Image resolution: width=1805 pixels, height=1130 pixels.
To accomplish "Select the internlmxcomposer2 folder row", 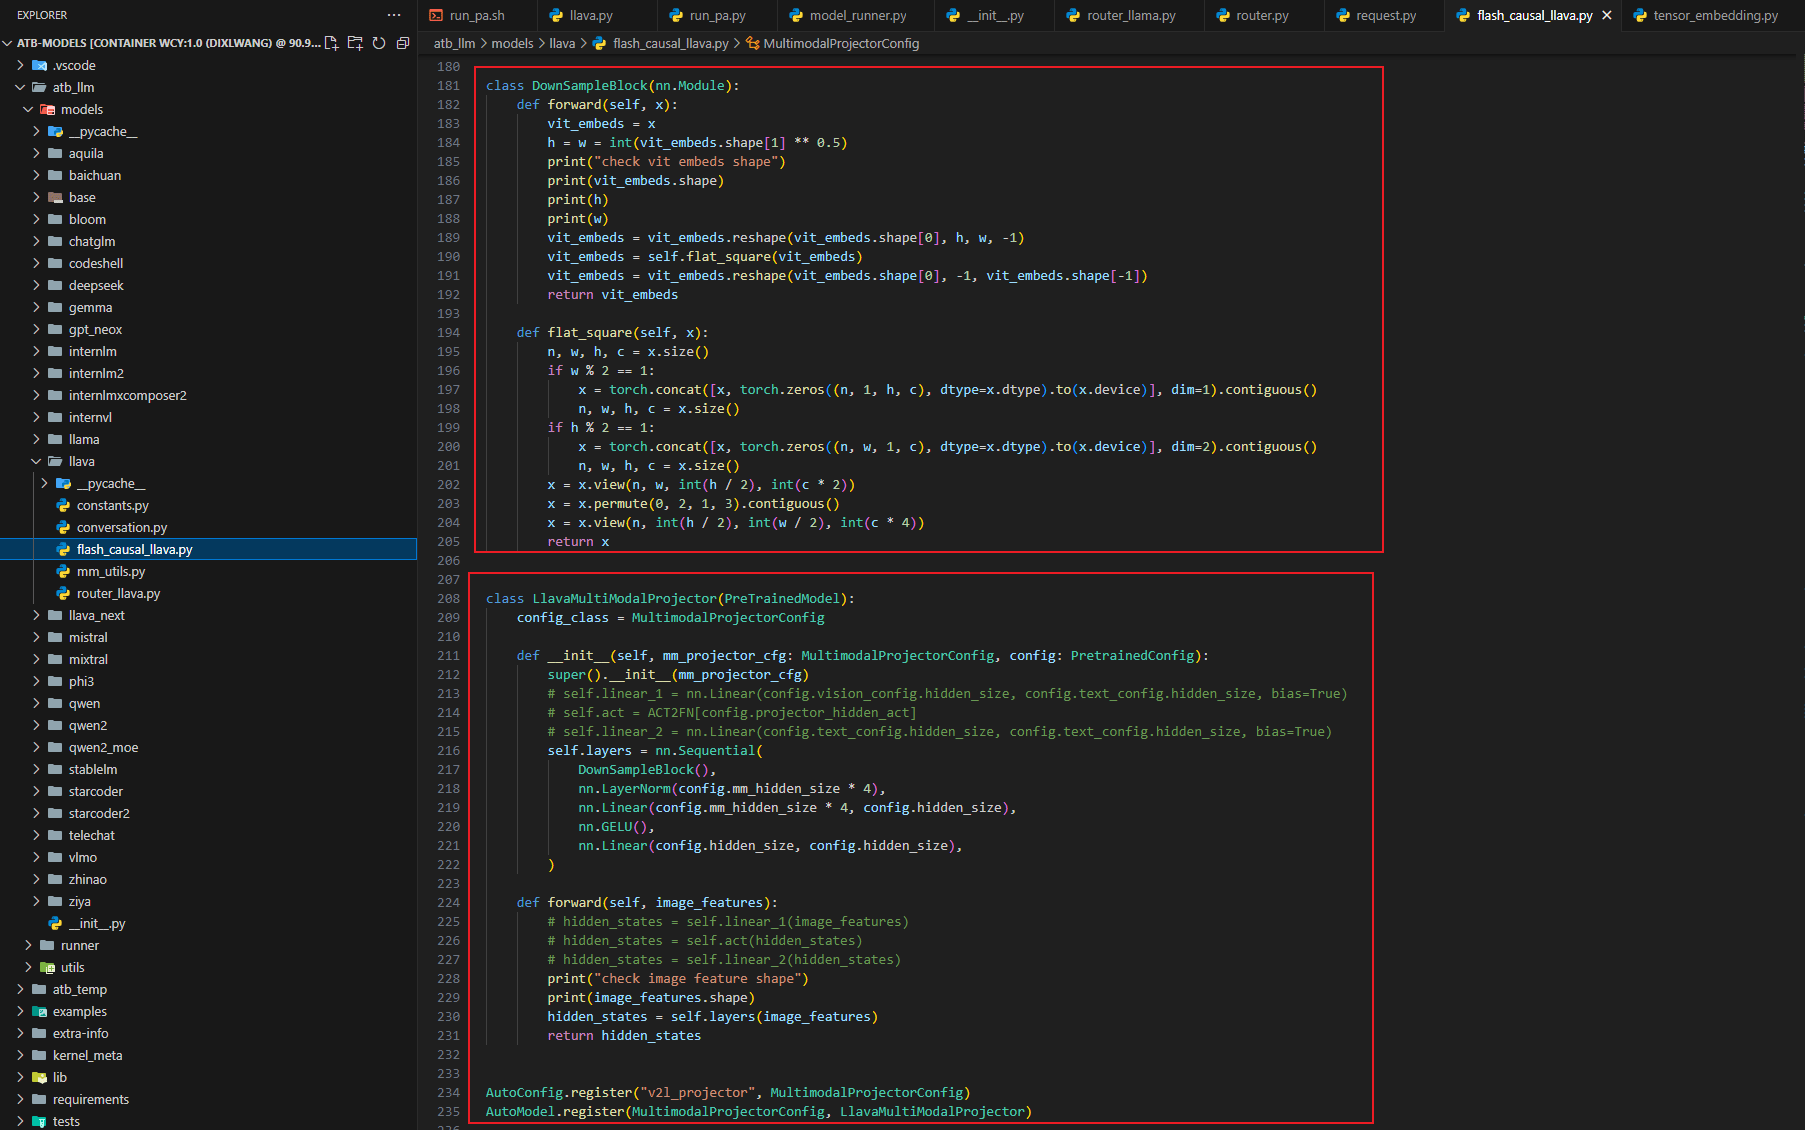I will [208, 395].
